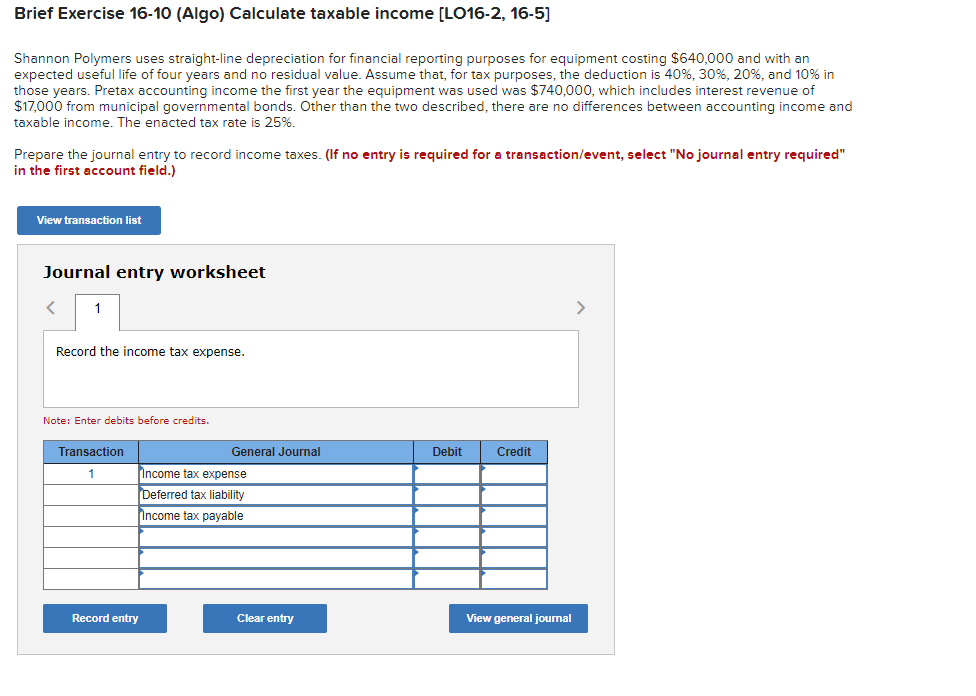This screenshot has height=696, width=976.
Task: Click debit field in the last blank row
Action: (446, 578)
